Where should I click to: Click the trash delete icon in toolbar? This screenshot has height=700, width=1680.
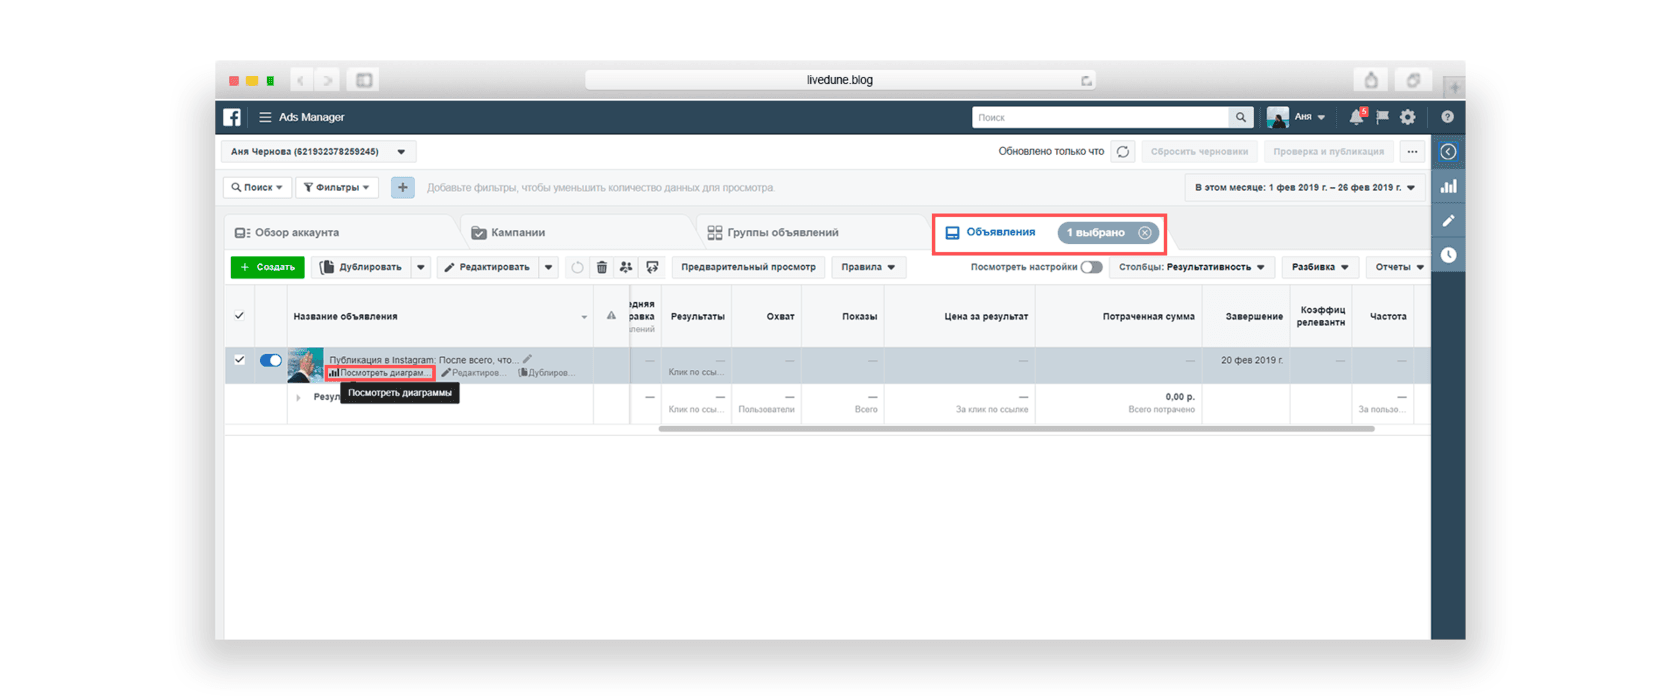(601, 267)
